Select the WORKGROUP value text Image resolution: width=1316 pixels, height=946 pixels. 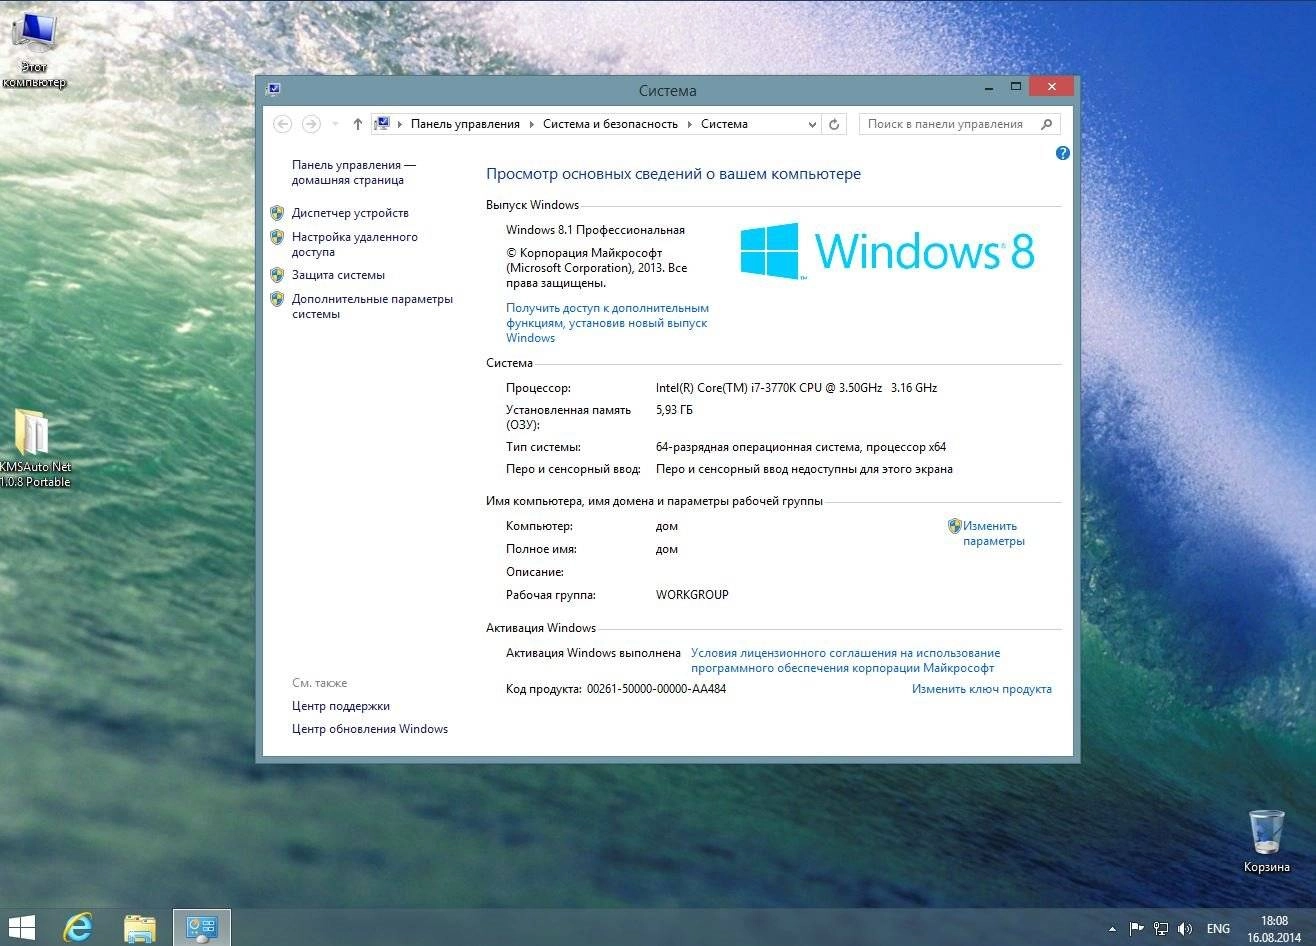click(692, 595)
